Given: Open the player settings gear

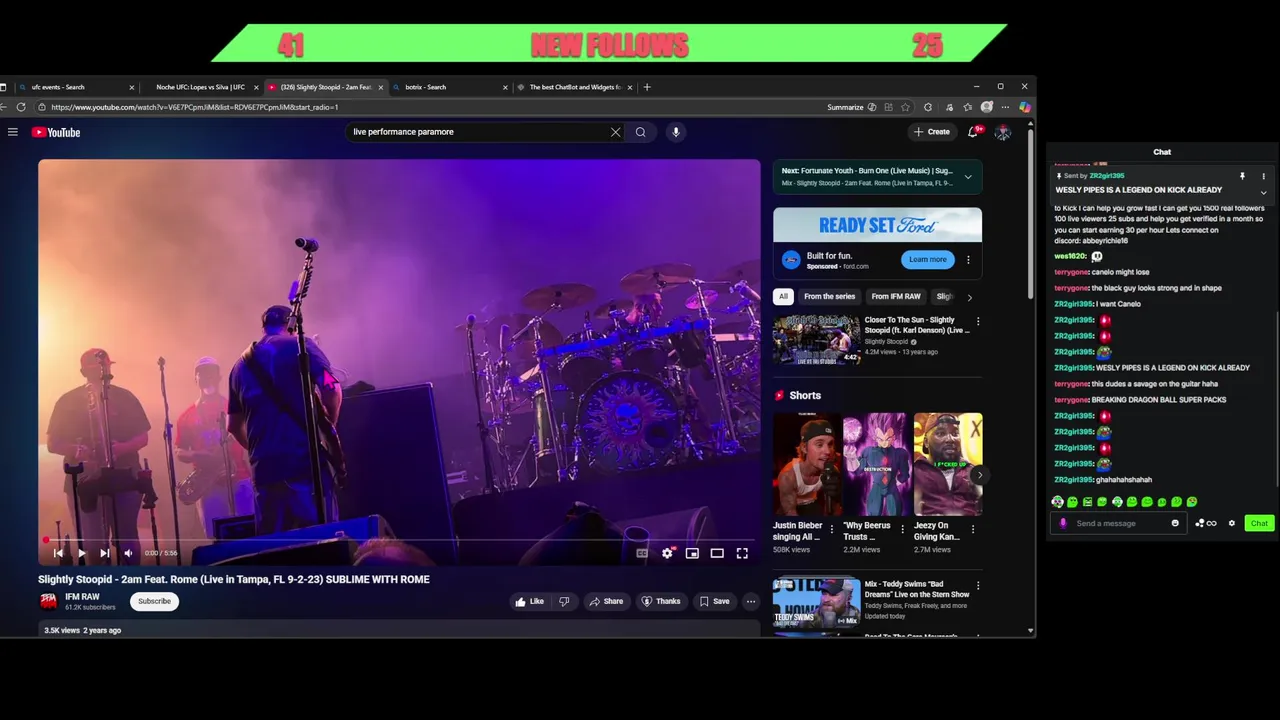Looking at the screenshot, I should coord(667,553).
